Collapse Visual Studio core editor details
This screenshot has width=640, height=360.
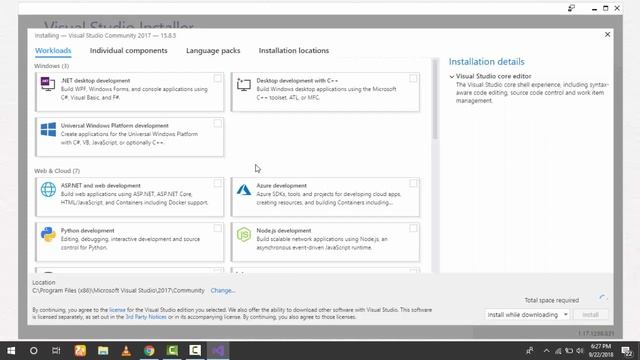tap(452, 76)
